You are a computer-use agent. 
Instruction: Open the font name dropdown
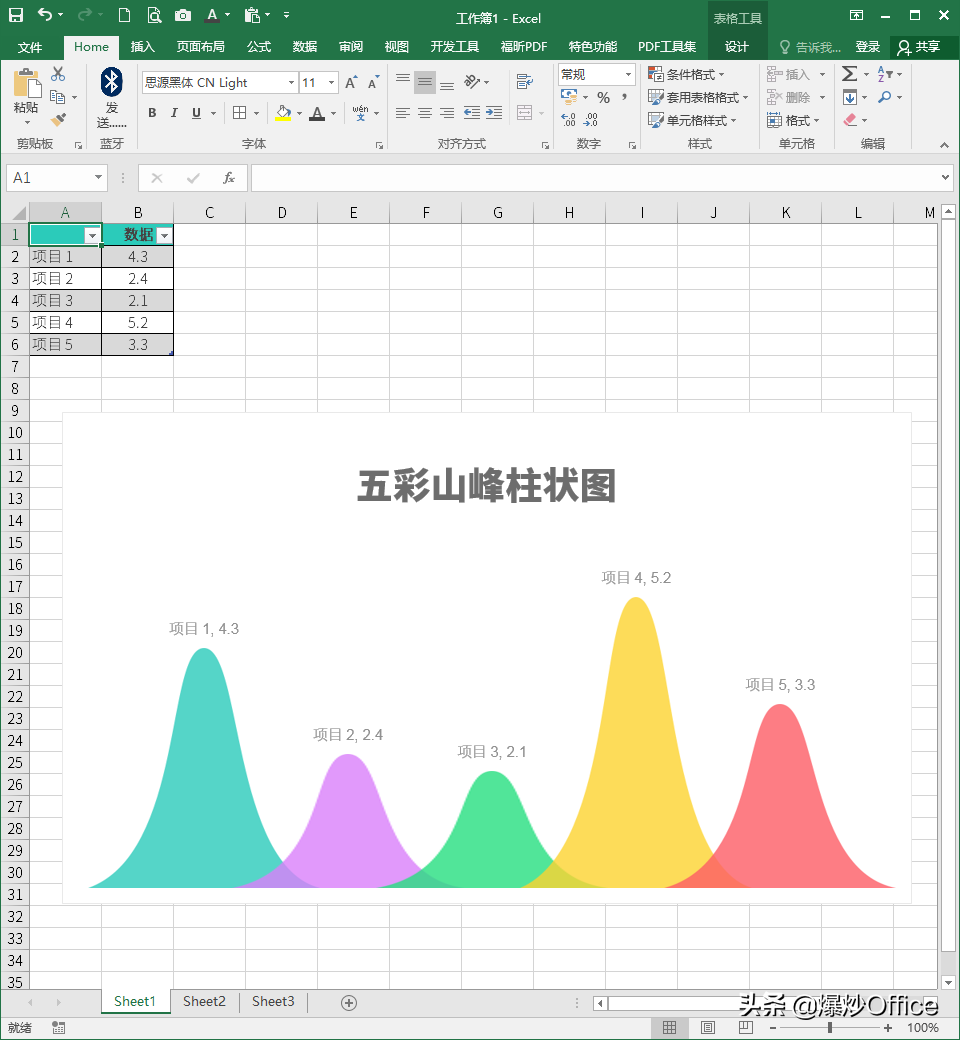[x=291, y=82]
